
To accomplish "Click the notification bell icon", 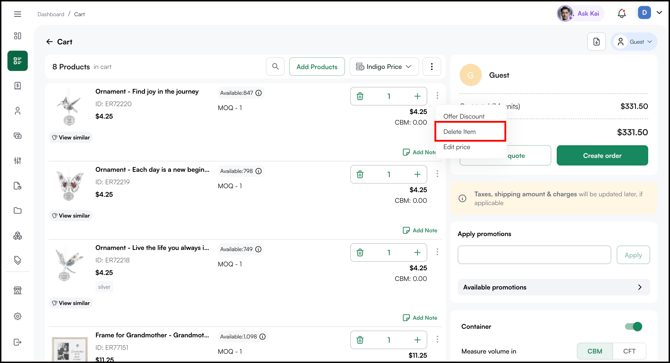I will [x=622, y=14].
